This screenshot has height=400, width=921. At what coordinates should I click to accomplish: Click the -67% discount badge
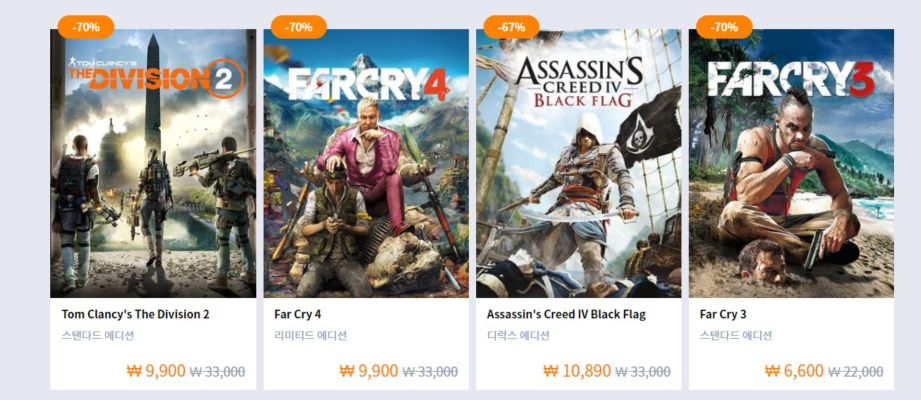(511, 27)
